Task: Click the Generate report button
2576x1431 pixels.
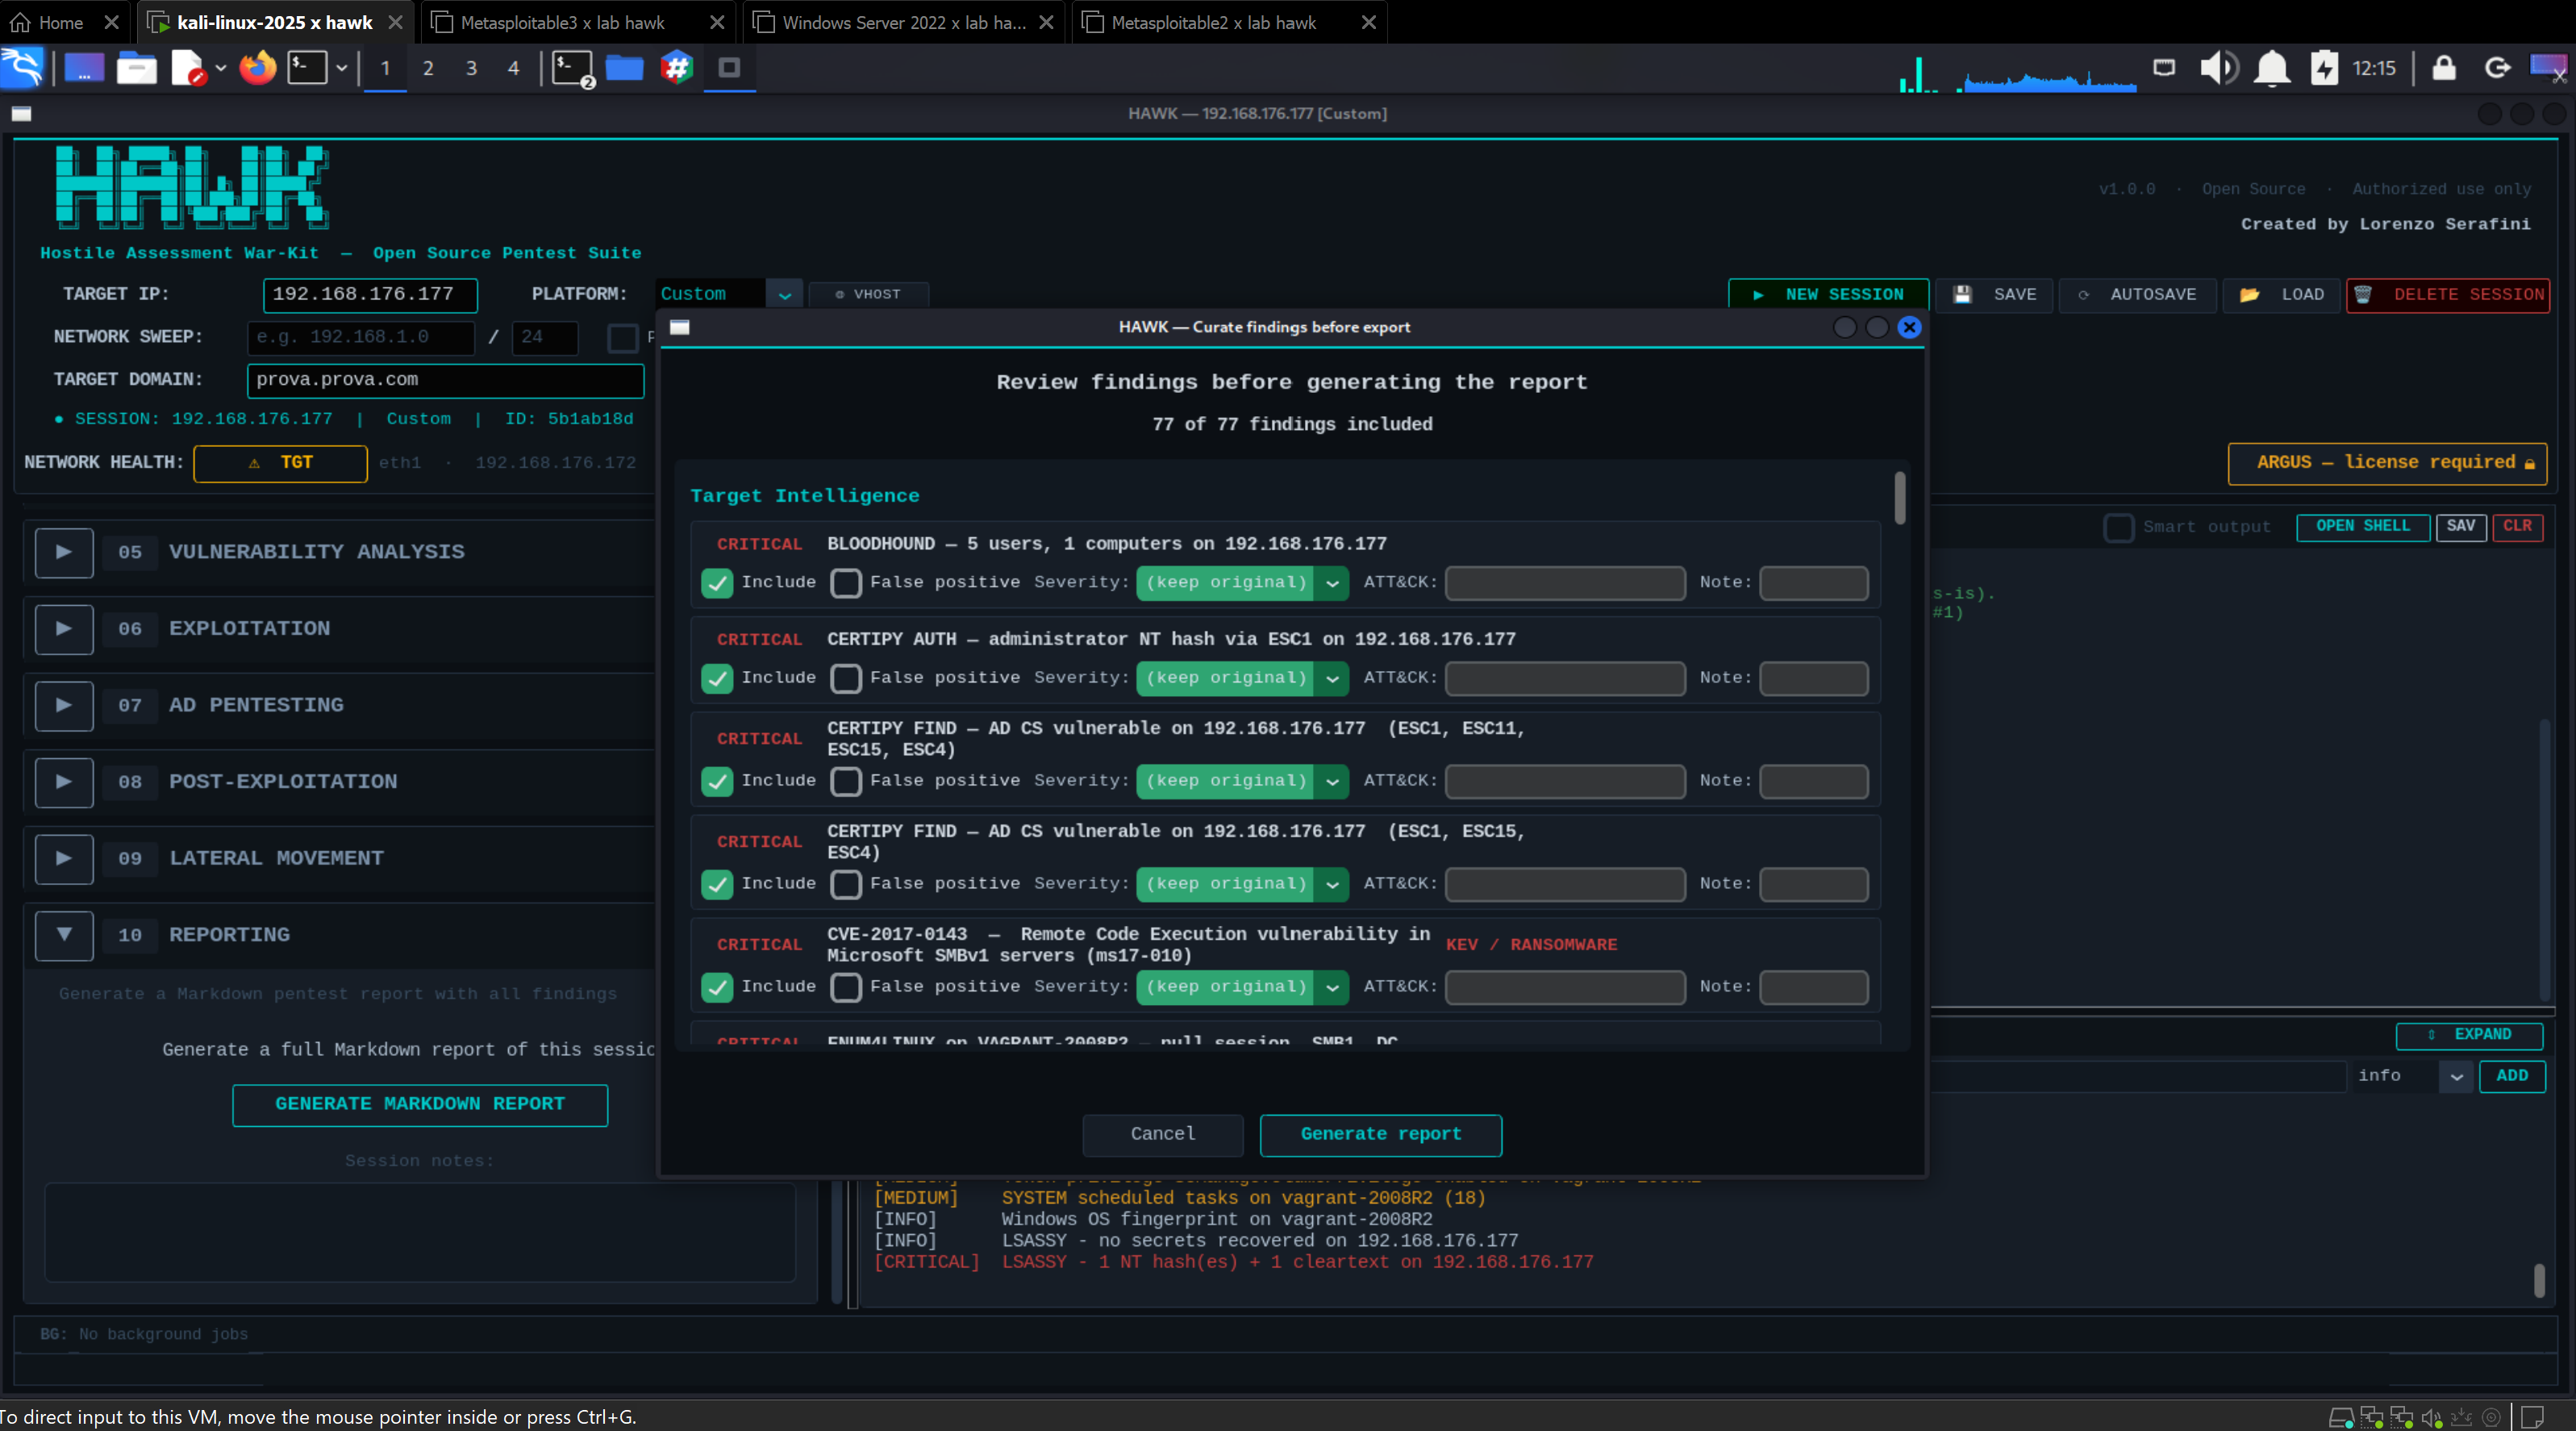Action: pyautogui.click(x=1380, y=1134)
